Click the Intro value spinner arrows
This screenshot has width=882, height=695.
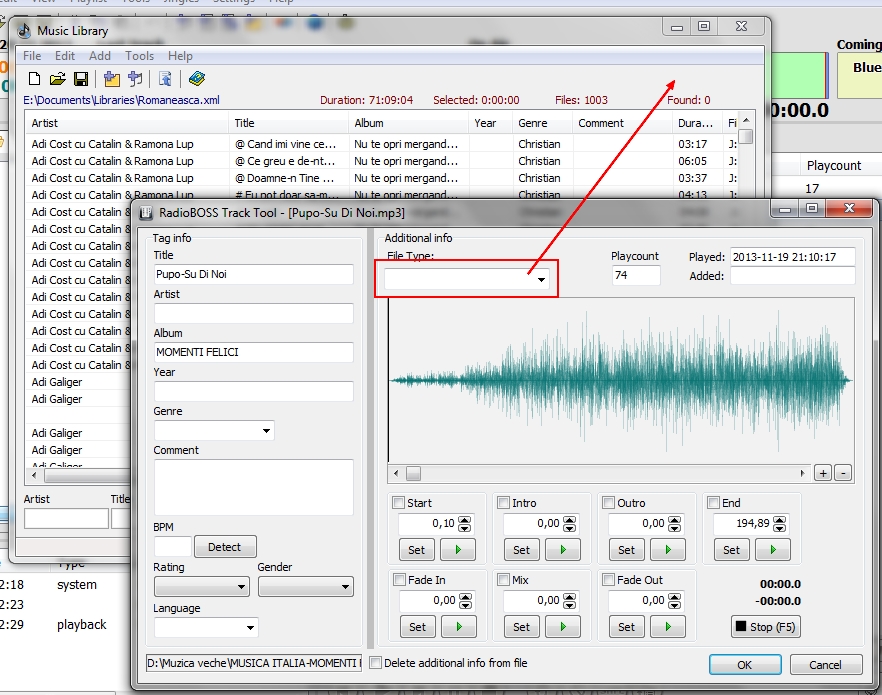pos(569,524)
